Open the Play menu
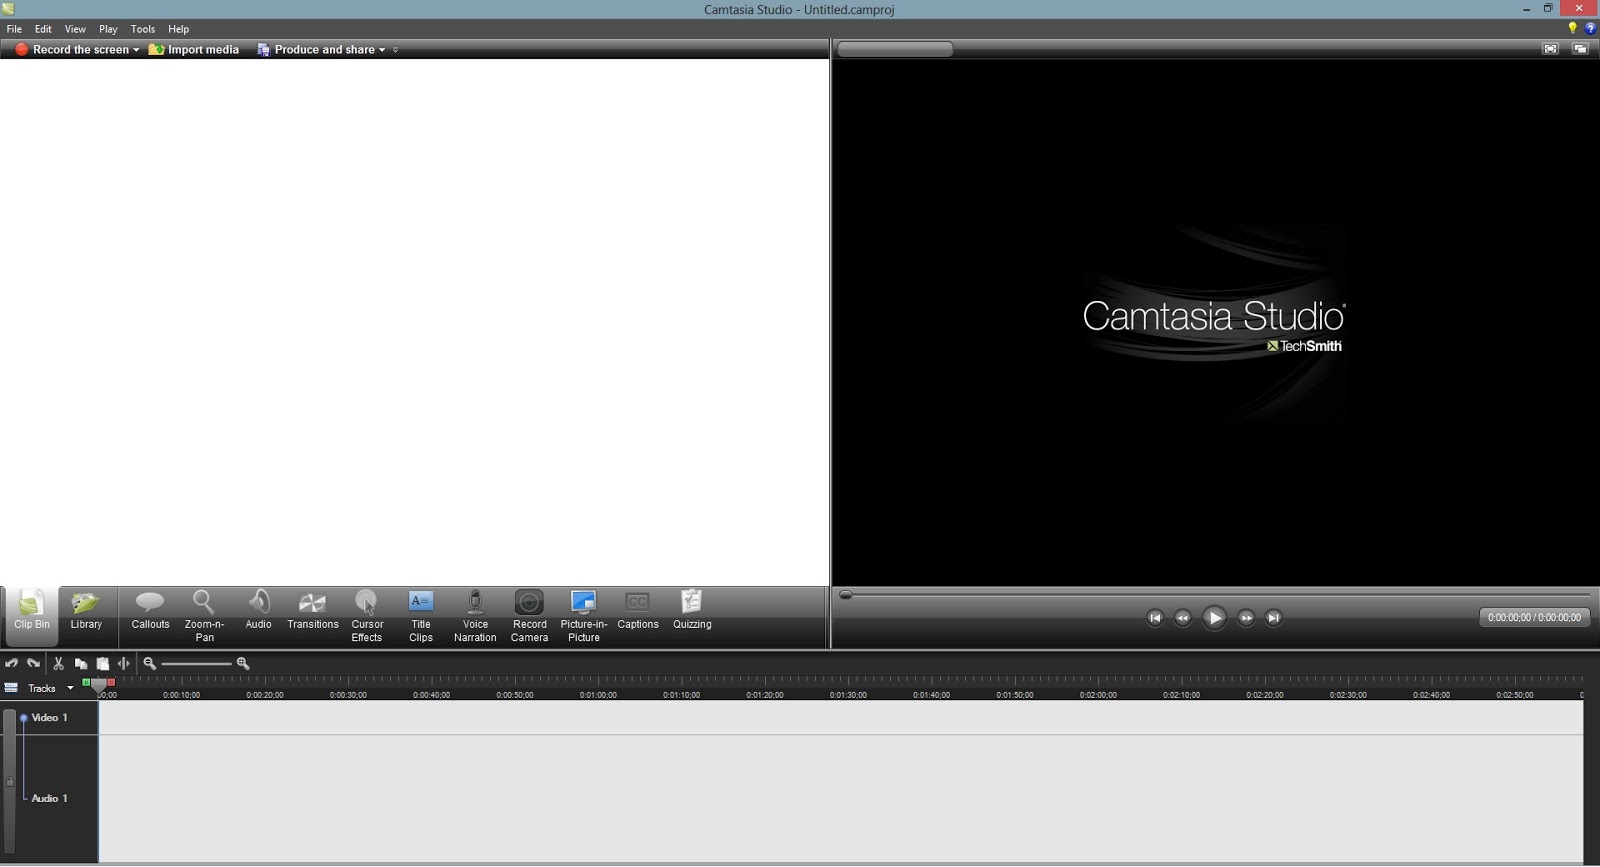1600x867 pixels. click(x=108, y=29)
